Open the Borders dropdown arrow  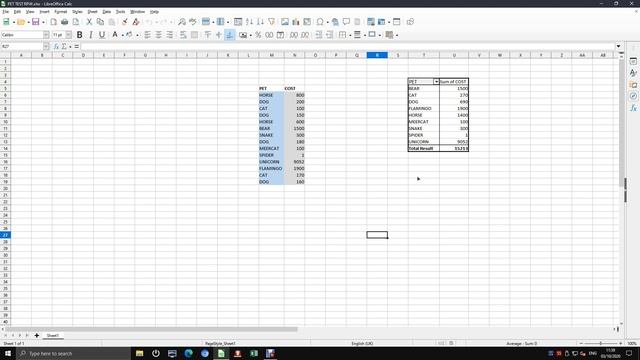(x=350, y=35)
